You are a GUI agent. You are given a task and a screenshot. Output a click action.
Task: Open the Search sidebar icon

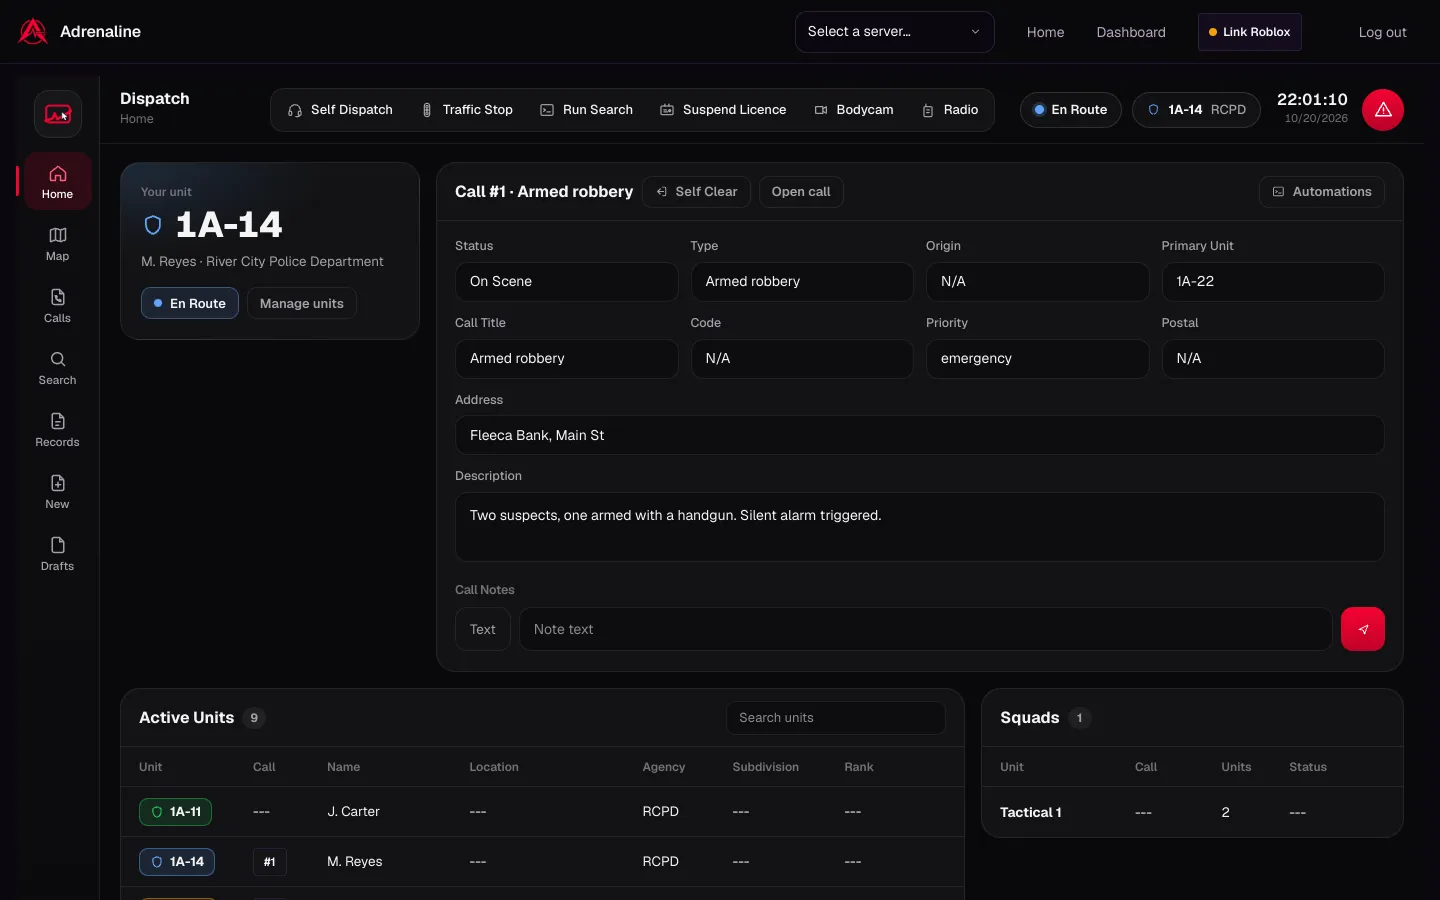click(x=57, y=368)
